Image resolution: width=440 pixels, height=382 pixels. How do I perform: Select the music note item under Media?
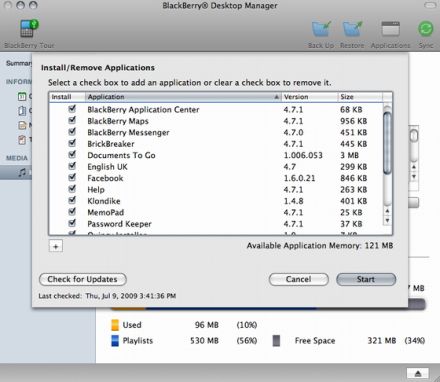click(22, 173)
